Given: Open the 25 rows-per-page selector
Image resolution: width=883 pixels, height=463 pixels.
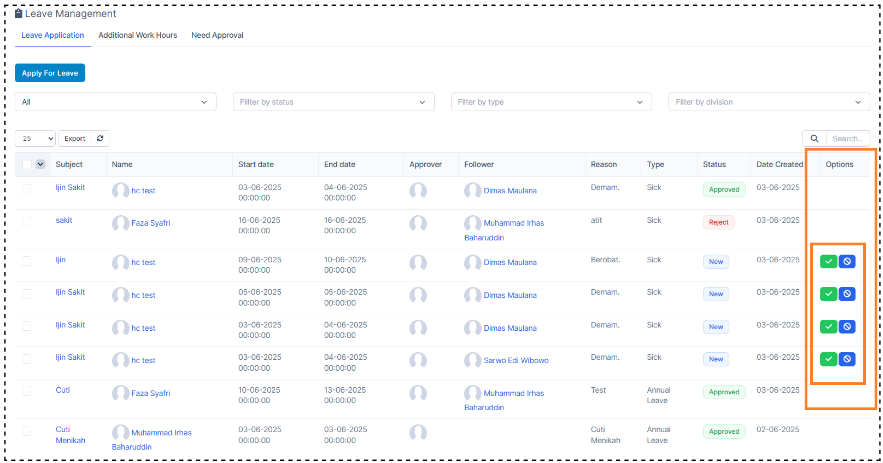Looking at the screenshot, I should [x=36, y=139].
